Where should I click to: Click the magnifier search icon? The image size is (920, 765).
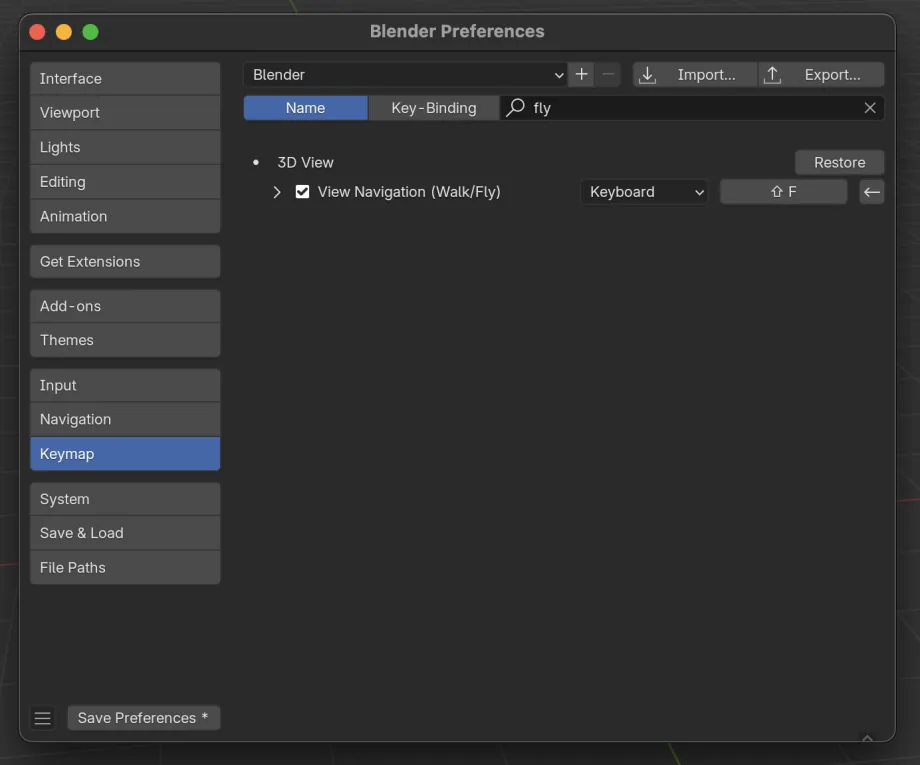pyautogui.click(x=515, y=107)
